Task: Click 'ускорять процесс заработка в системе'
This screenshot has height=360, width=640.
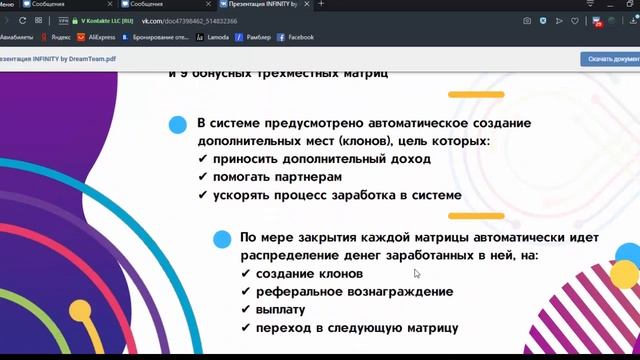Action: [337, 195]
